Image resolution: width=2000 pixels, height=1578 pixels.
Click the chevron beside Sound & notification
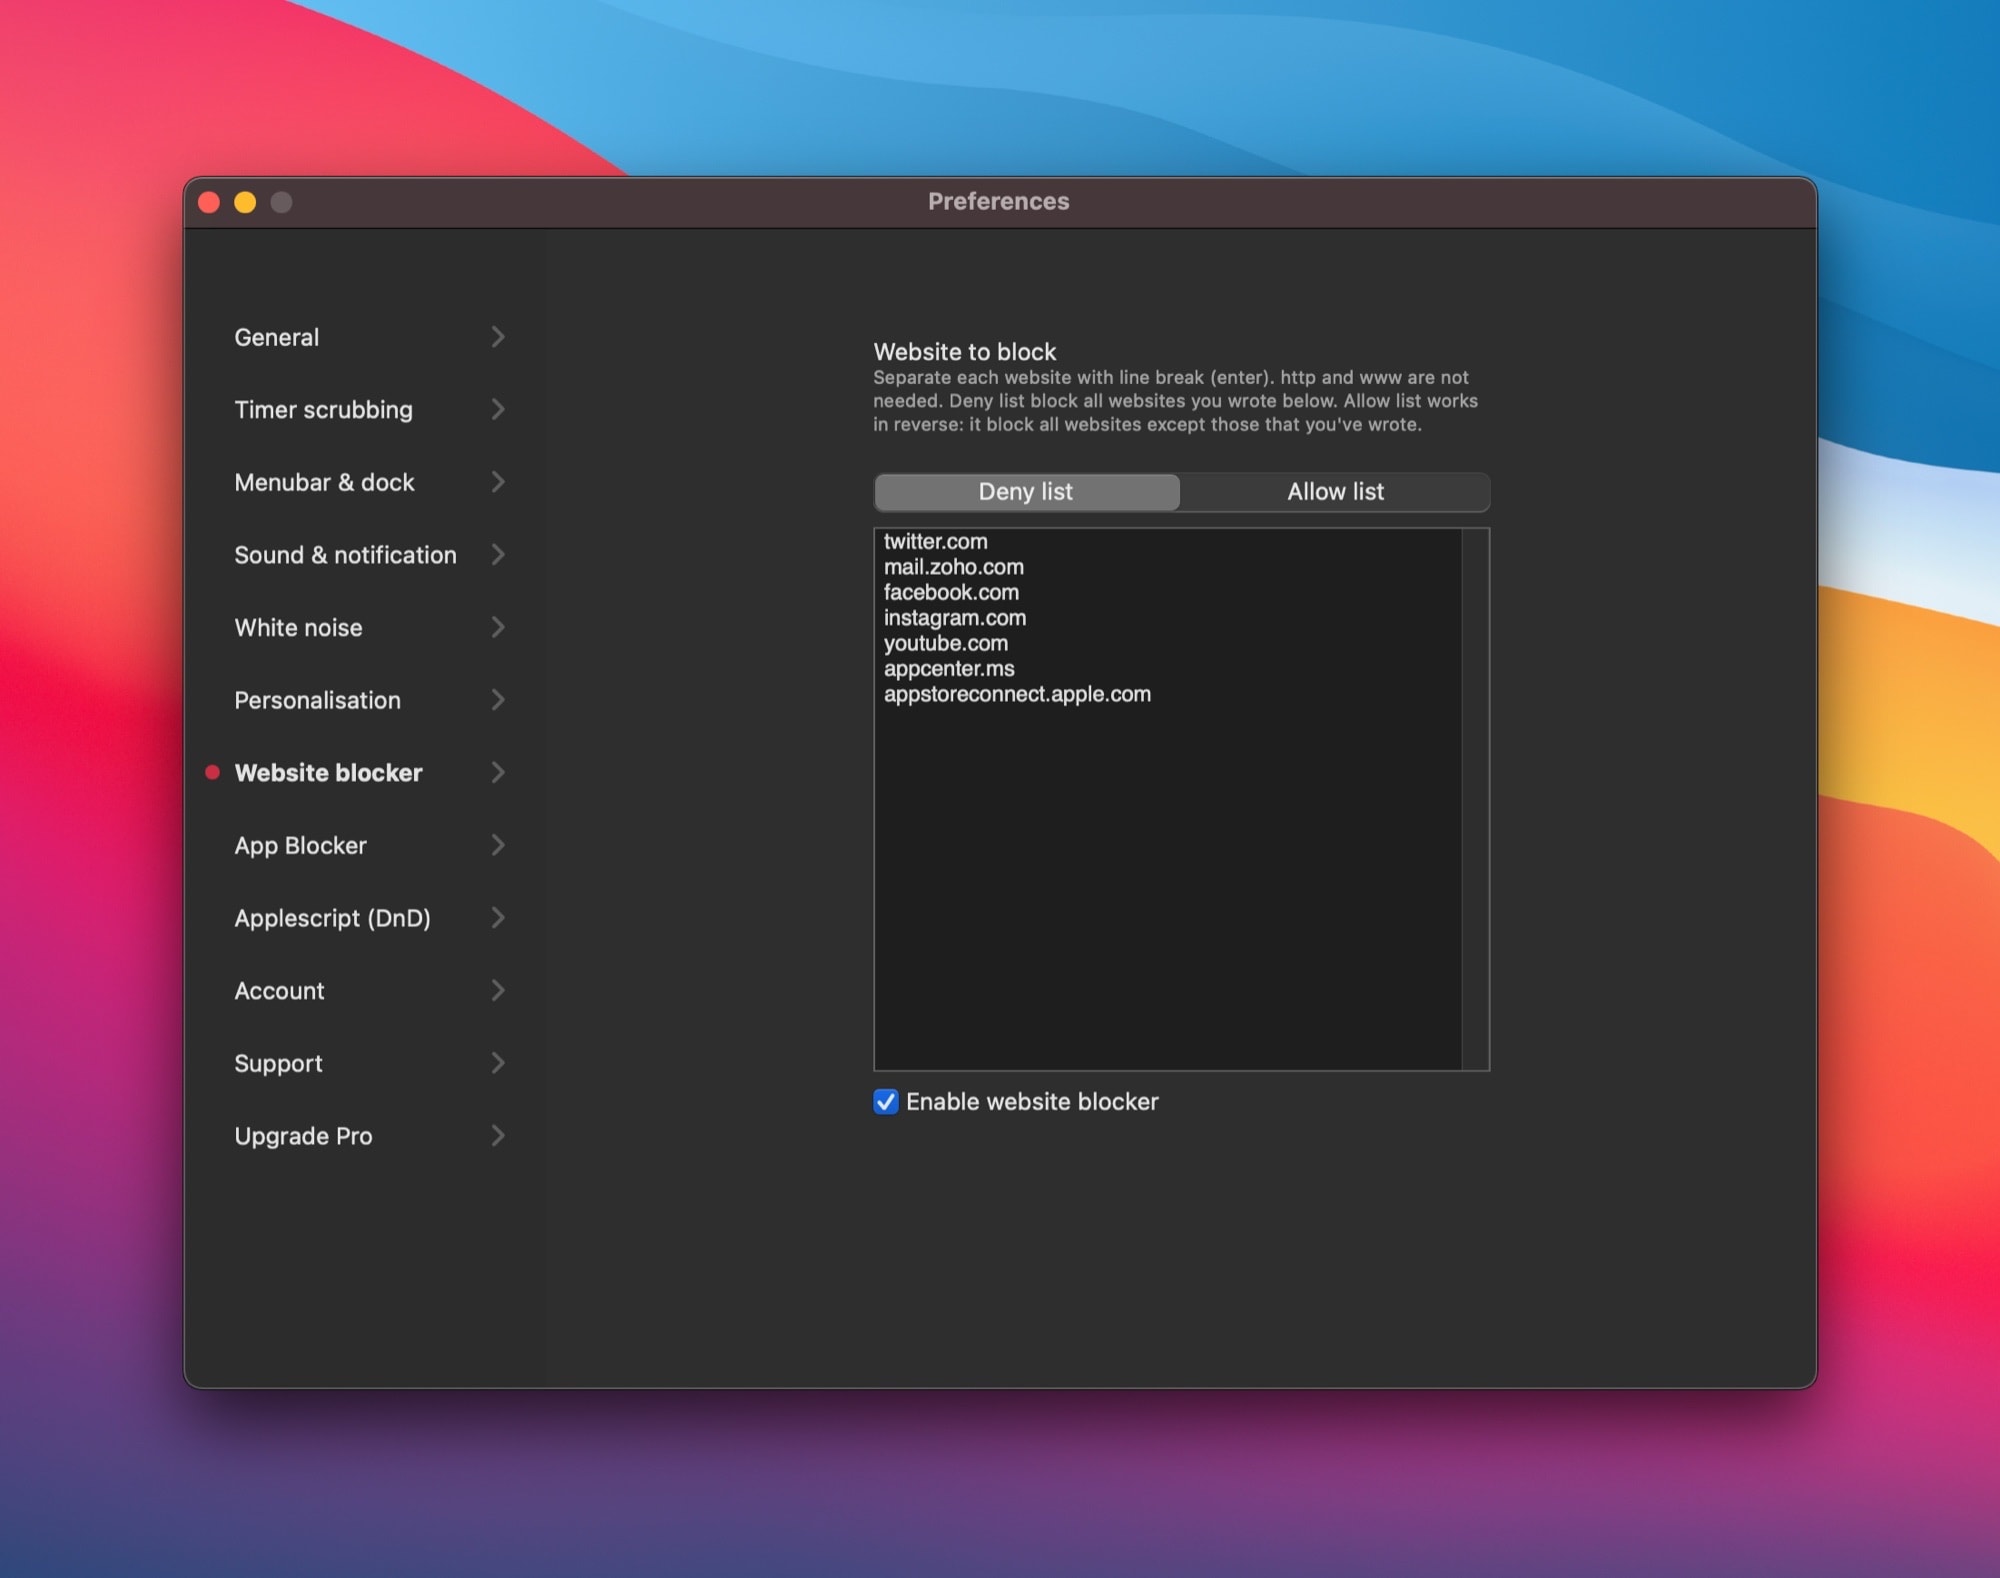[x=497, y=554]
